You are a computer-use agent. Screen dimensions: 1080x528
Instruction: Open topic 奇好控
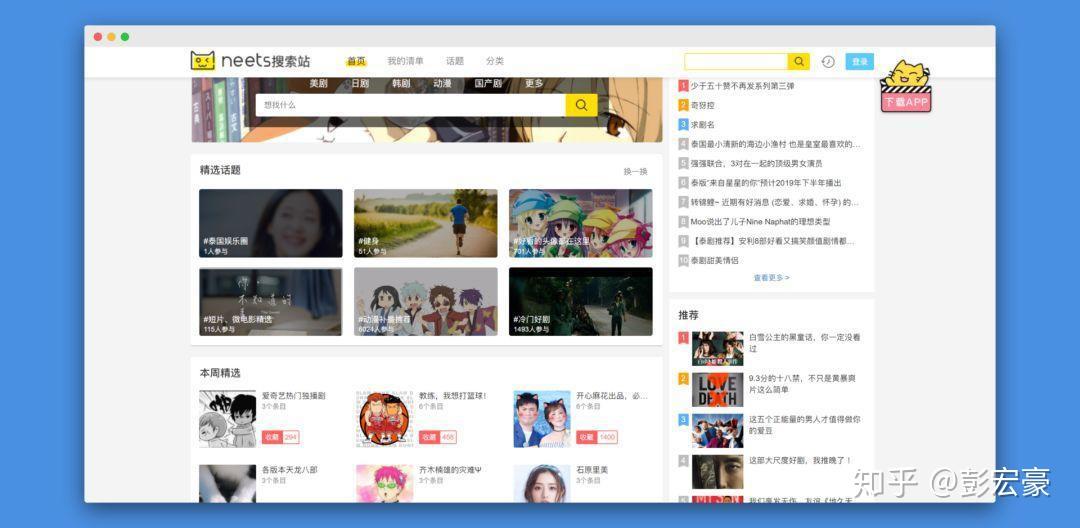pyautogui.click(x=703, y=105)
